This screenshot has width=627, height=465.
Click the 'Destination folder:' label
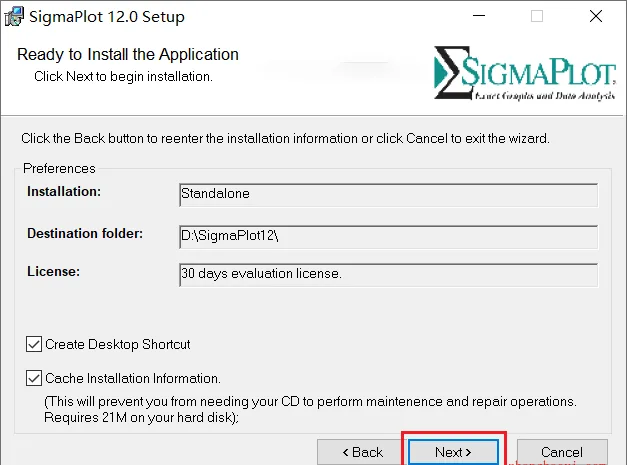pyautogui.click(x=85, y=233)
